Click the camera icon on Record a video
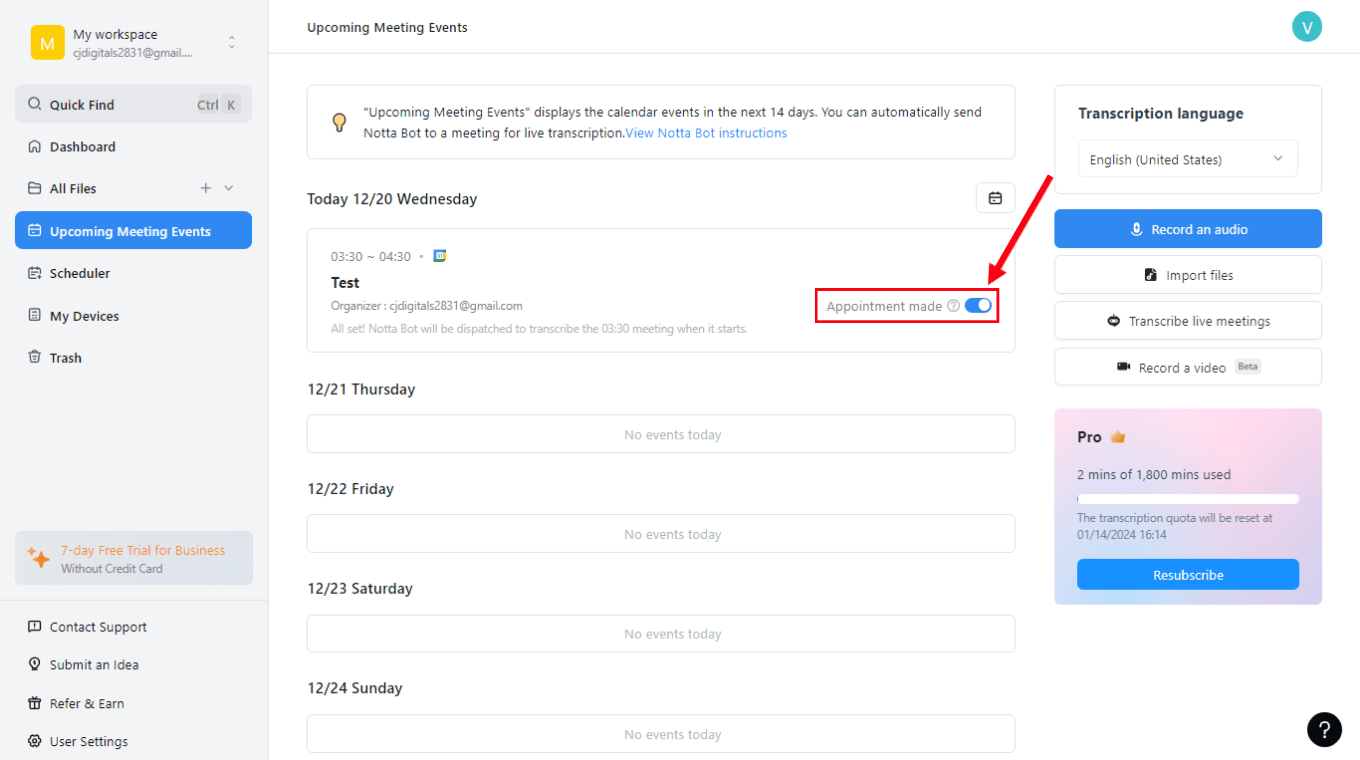 tap(1124, 367)
